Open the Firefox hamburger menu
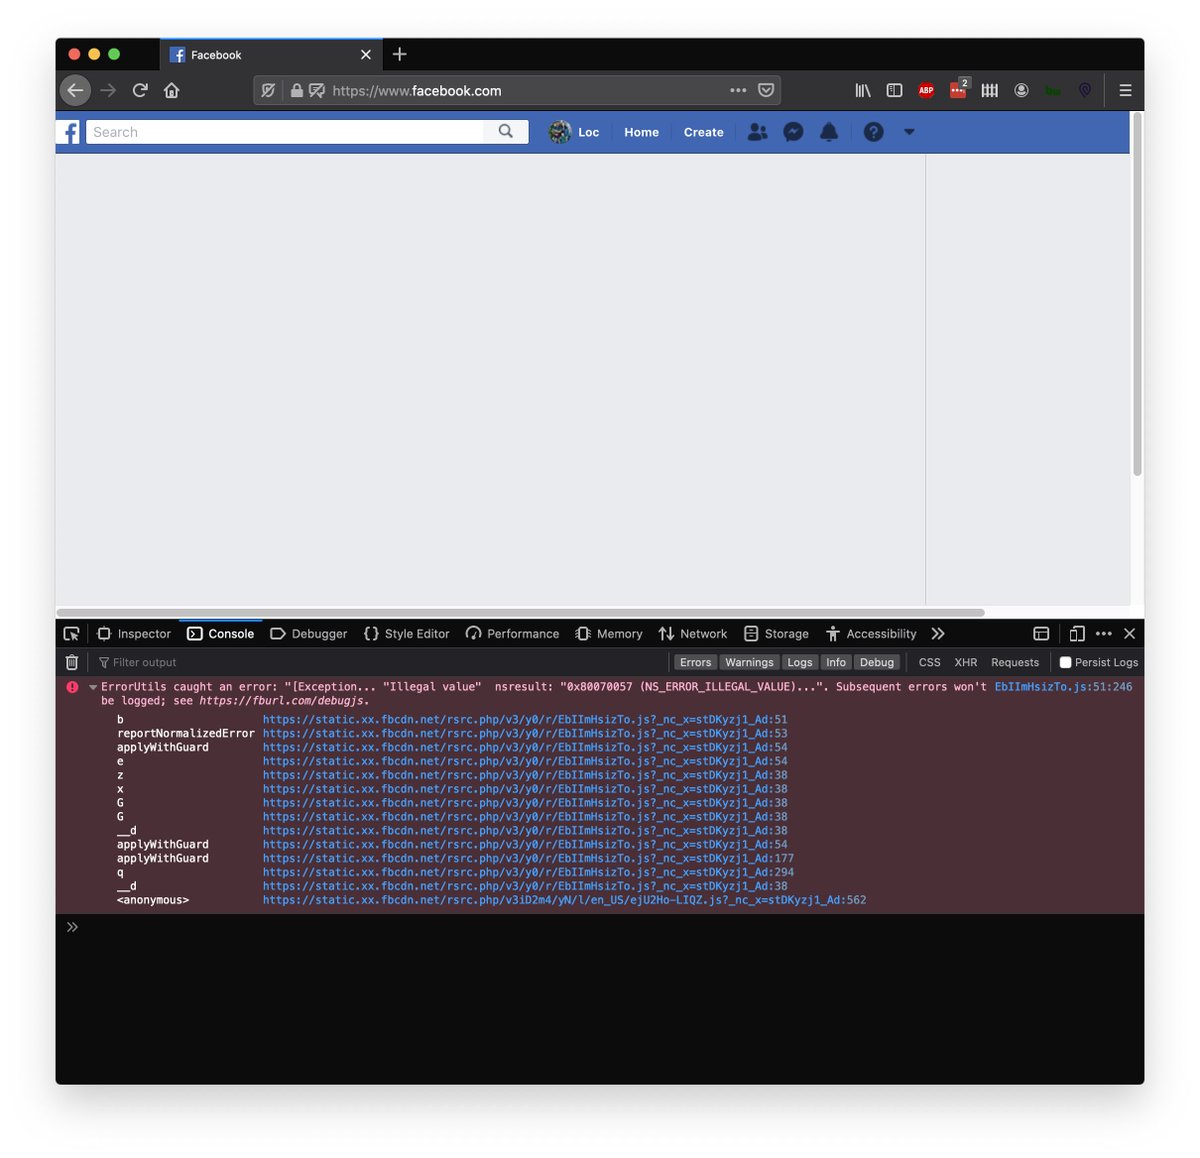The image size is (1200, 1158). pyautogui.click(x=1125, y=90)
